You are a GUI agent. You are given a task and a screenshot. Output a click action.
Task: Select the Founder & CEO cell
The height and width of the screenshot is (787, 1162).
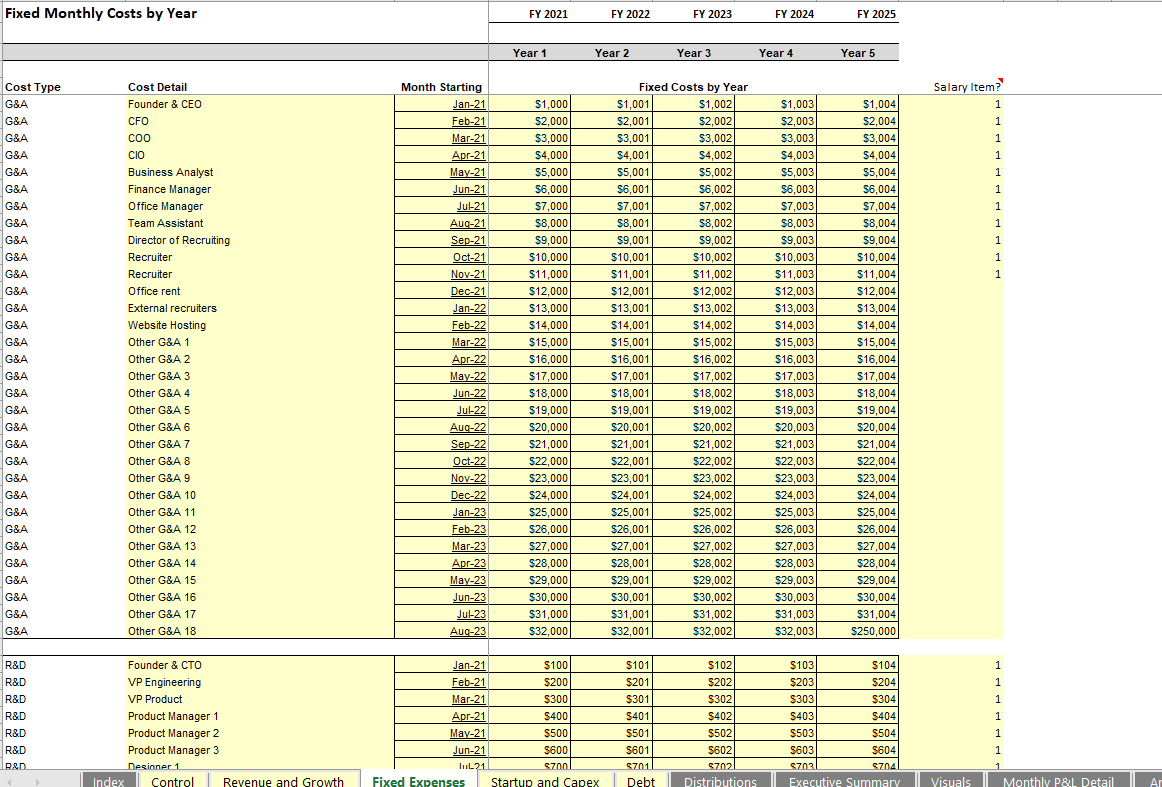[260, 104]
